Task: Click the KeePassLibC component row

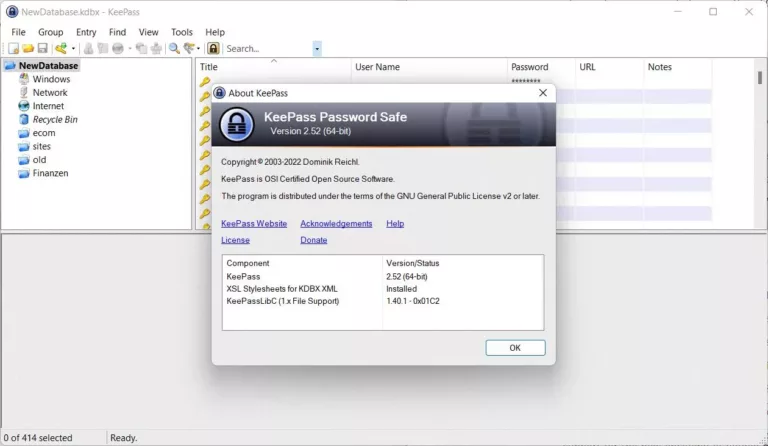Action: click(x=383, y=301)
